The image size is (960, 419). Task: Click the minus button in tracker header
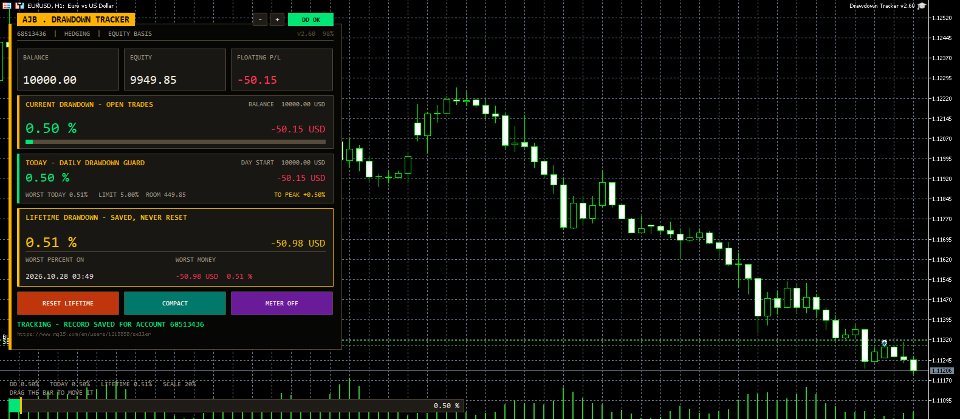[260, 20]
